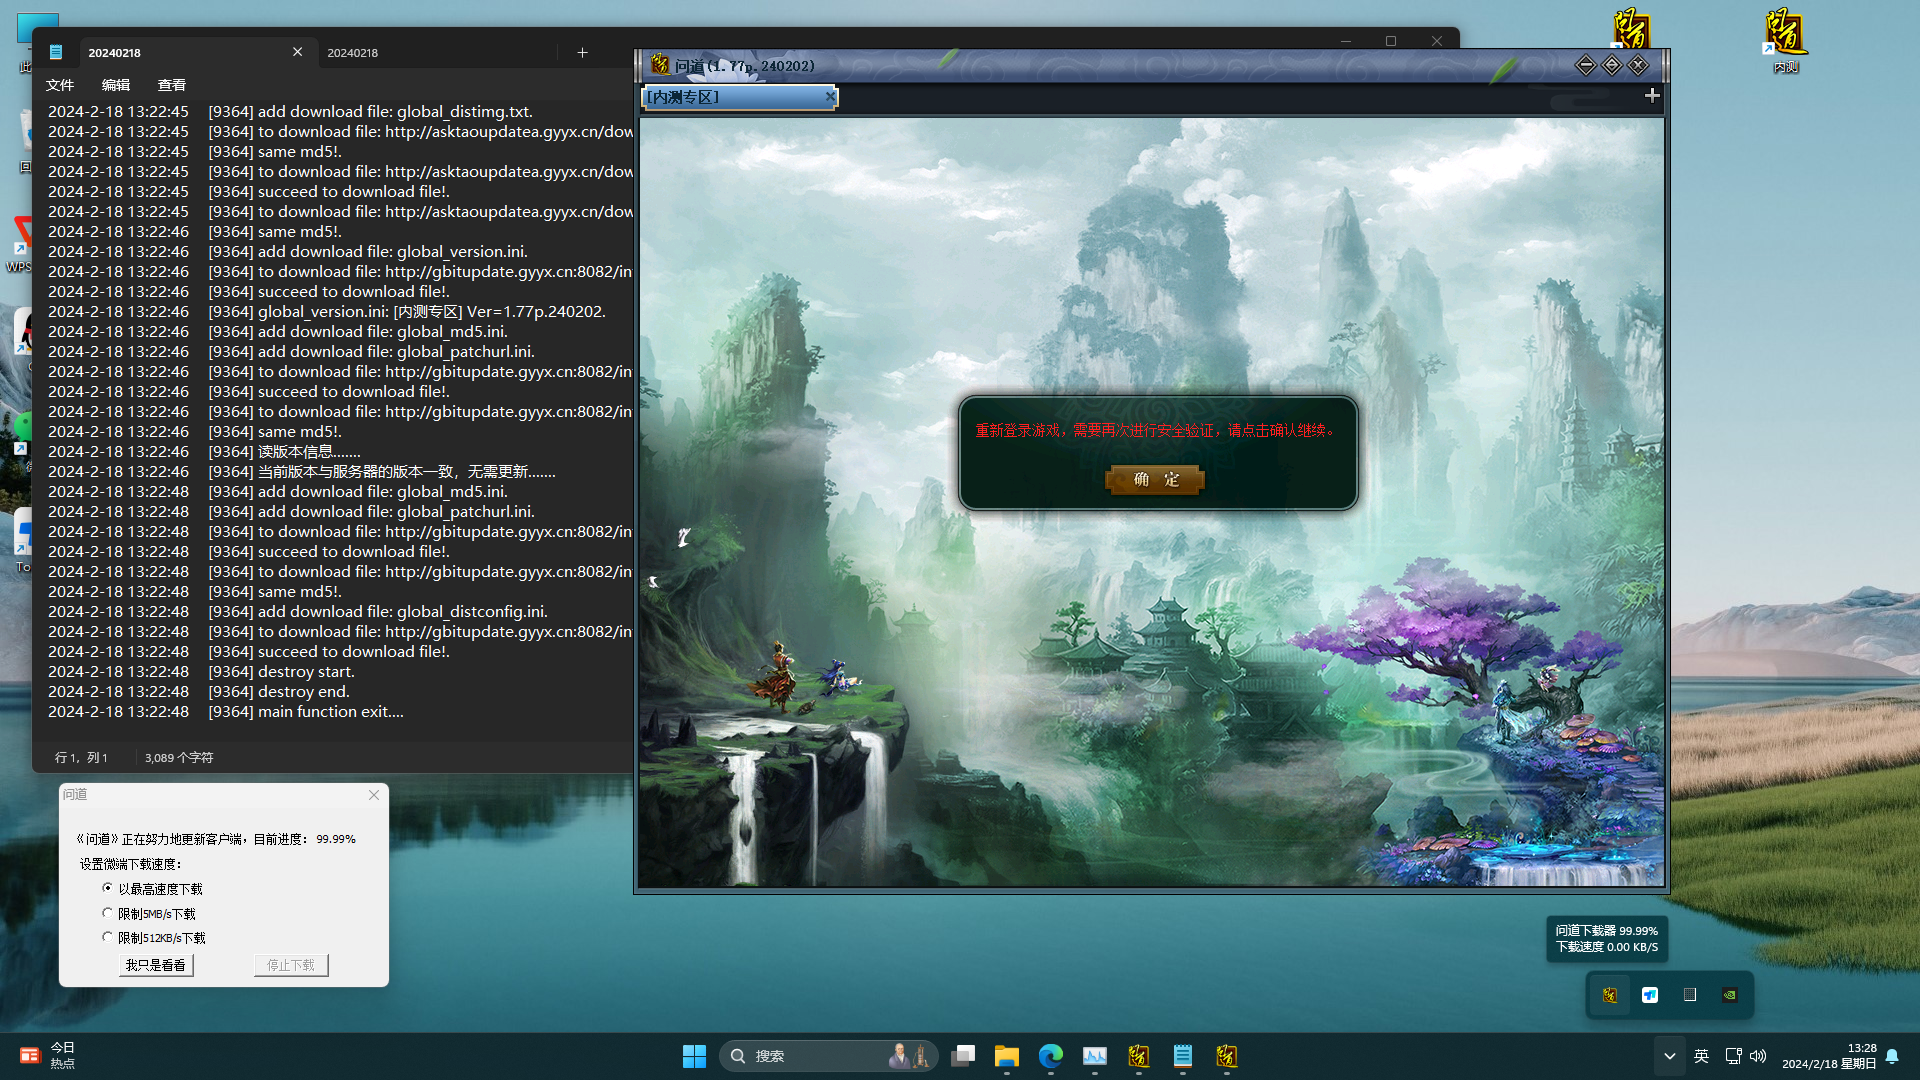Open the 问道 desktop shortcut beside 内测
1920x1080 pixels.
click(x=1631, y=27)
